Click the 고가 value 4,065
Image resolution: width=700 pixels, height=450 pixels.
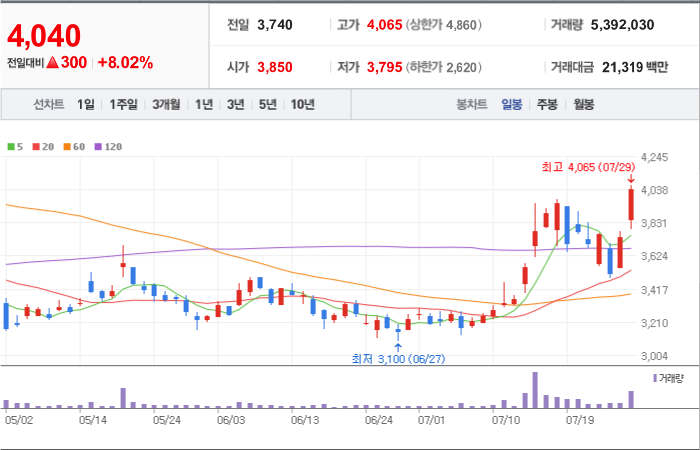point(384,25)
